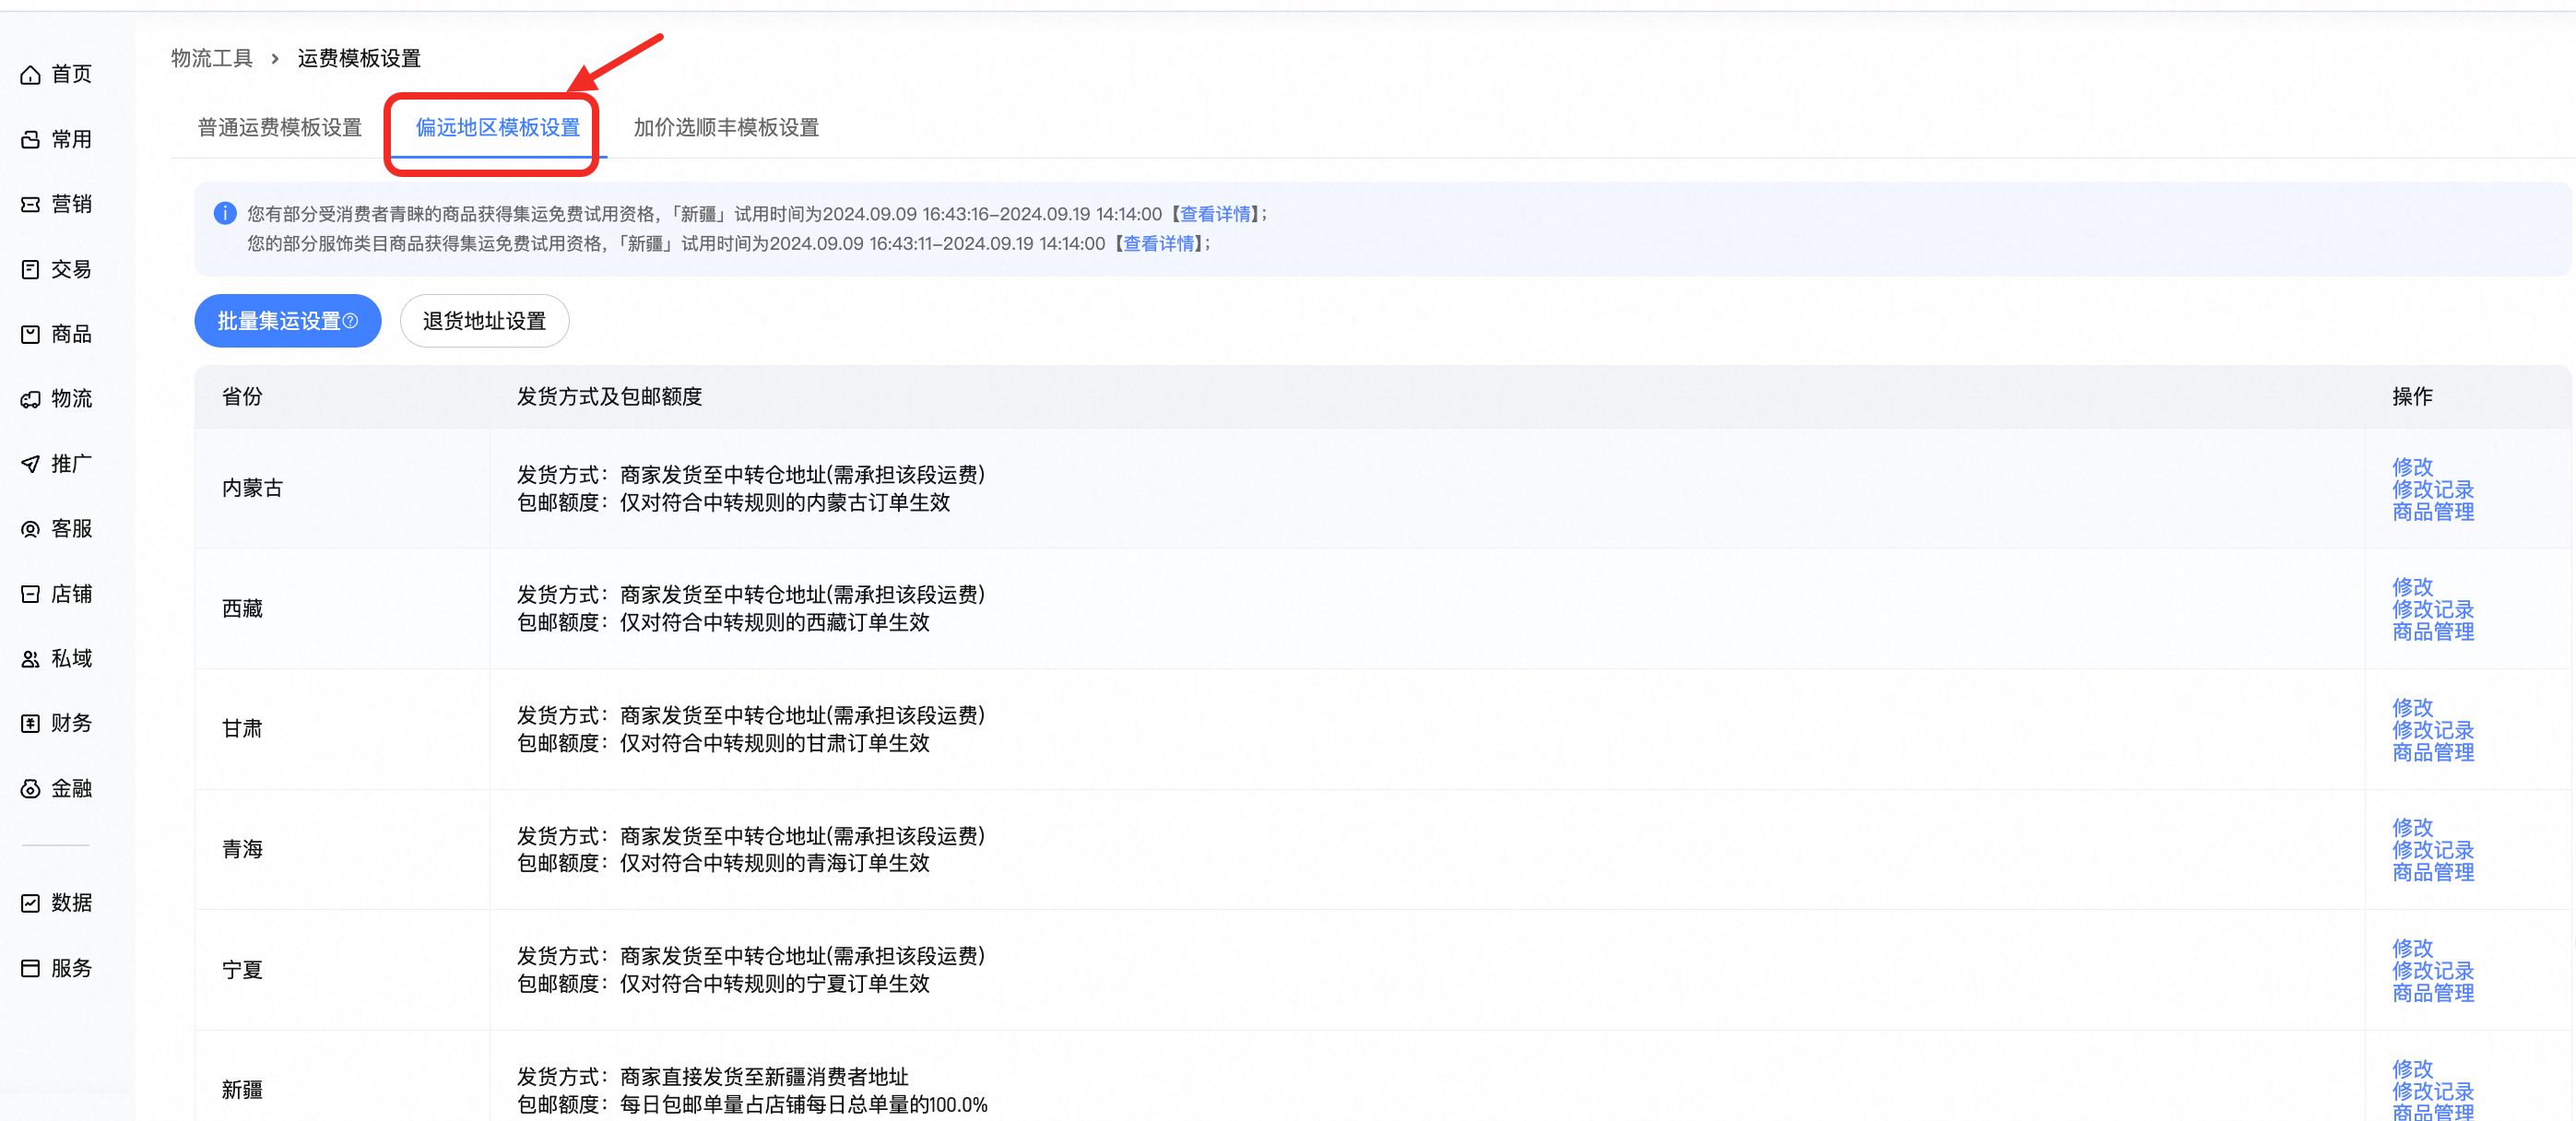Open the 首页 home icon in sidebar
2576x1121 pixels.
[30, 75]
